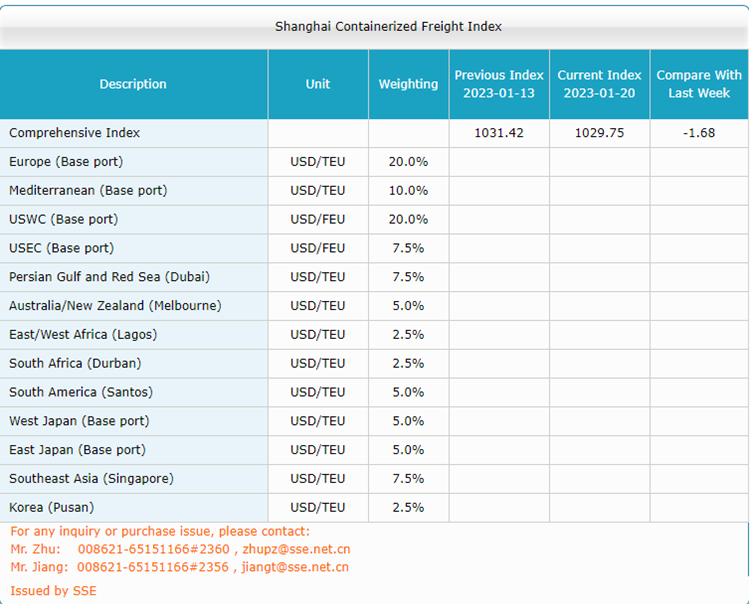The height and width of the screenshot is (605, 752).
Task: Click Mr. Jiang's phone number 008621-65151166#2356
Action: coord(153,567)
